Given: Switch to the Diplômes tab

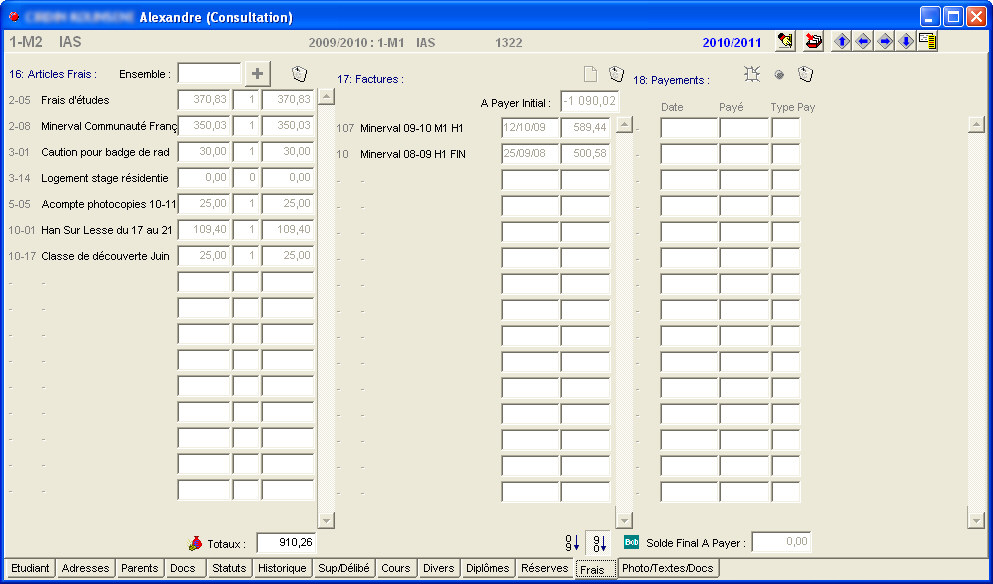Looking at the screenshot, I should [x=488, y=568].
